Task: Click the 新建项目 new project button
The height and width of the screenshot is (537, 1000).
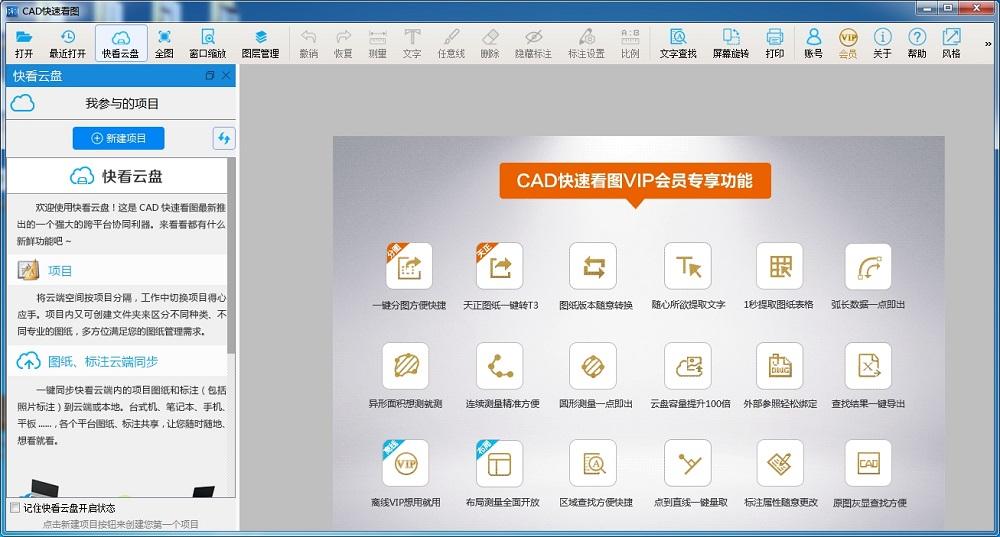Action: click(x=118, y=138)
